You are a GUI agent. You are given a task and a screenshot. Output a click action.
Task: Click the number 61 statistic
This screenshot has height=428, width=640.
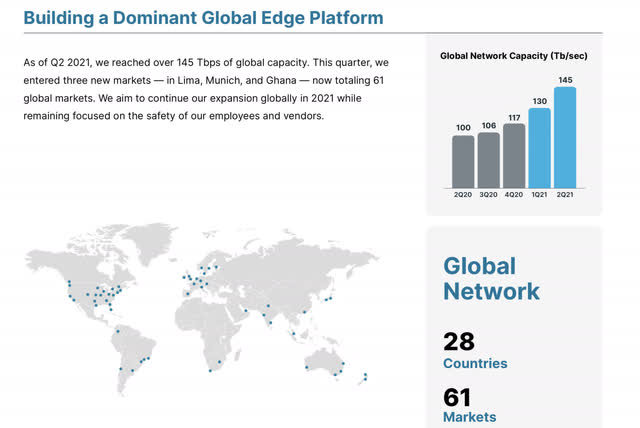(457, 396)
